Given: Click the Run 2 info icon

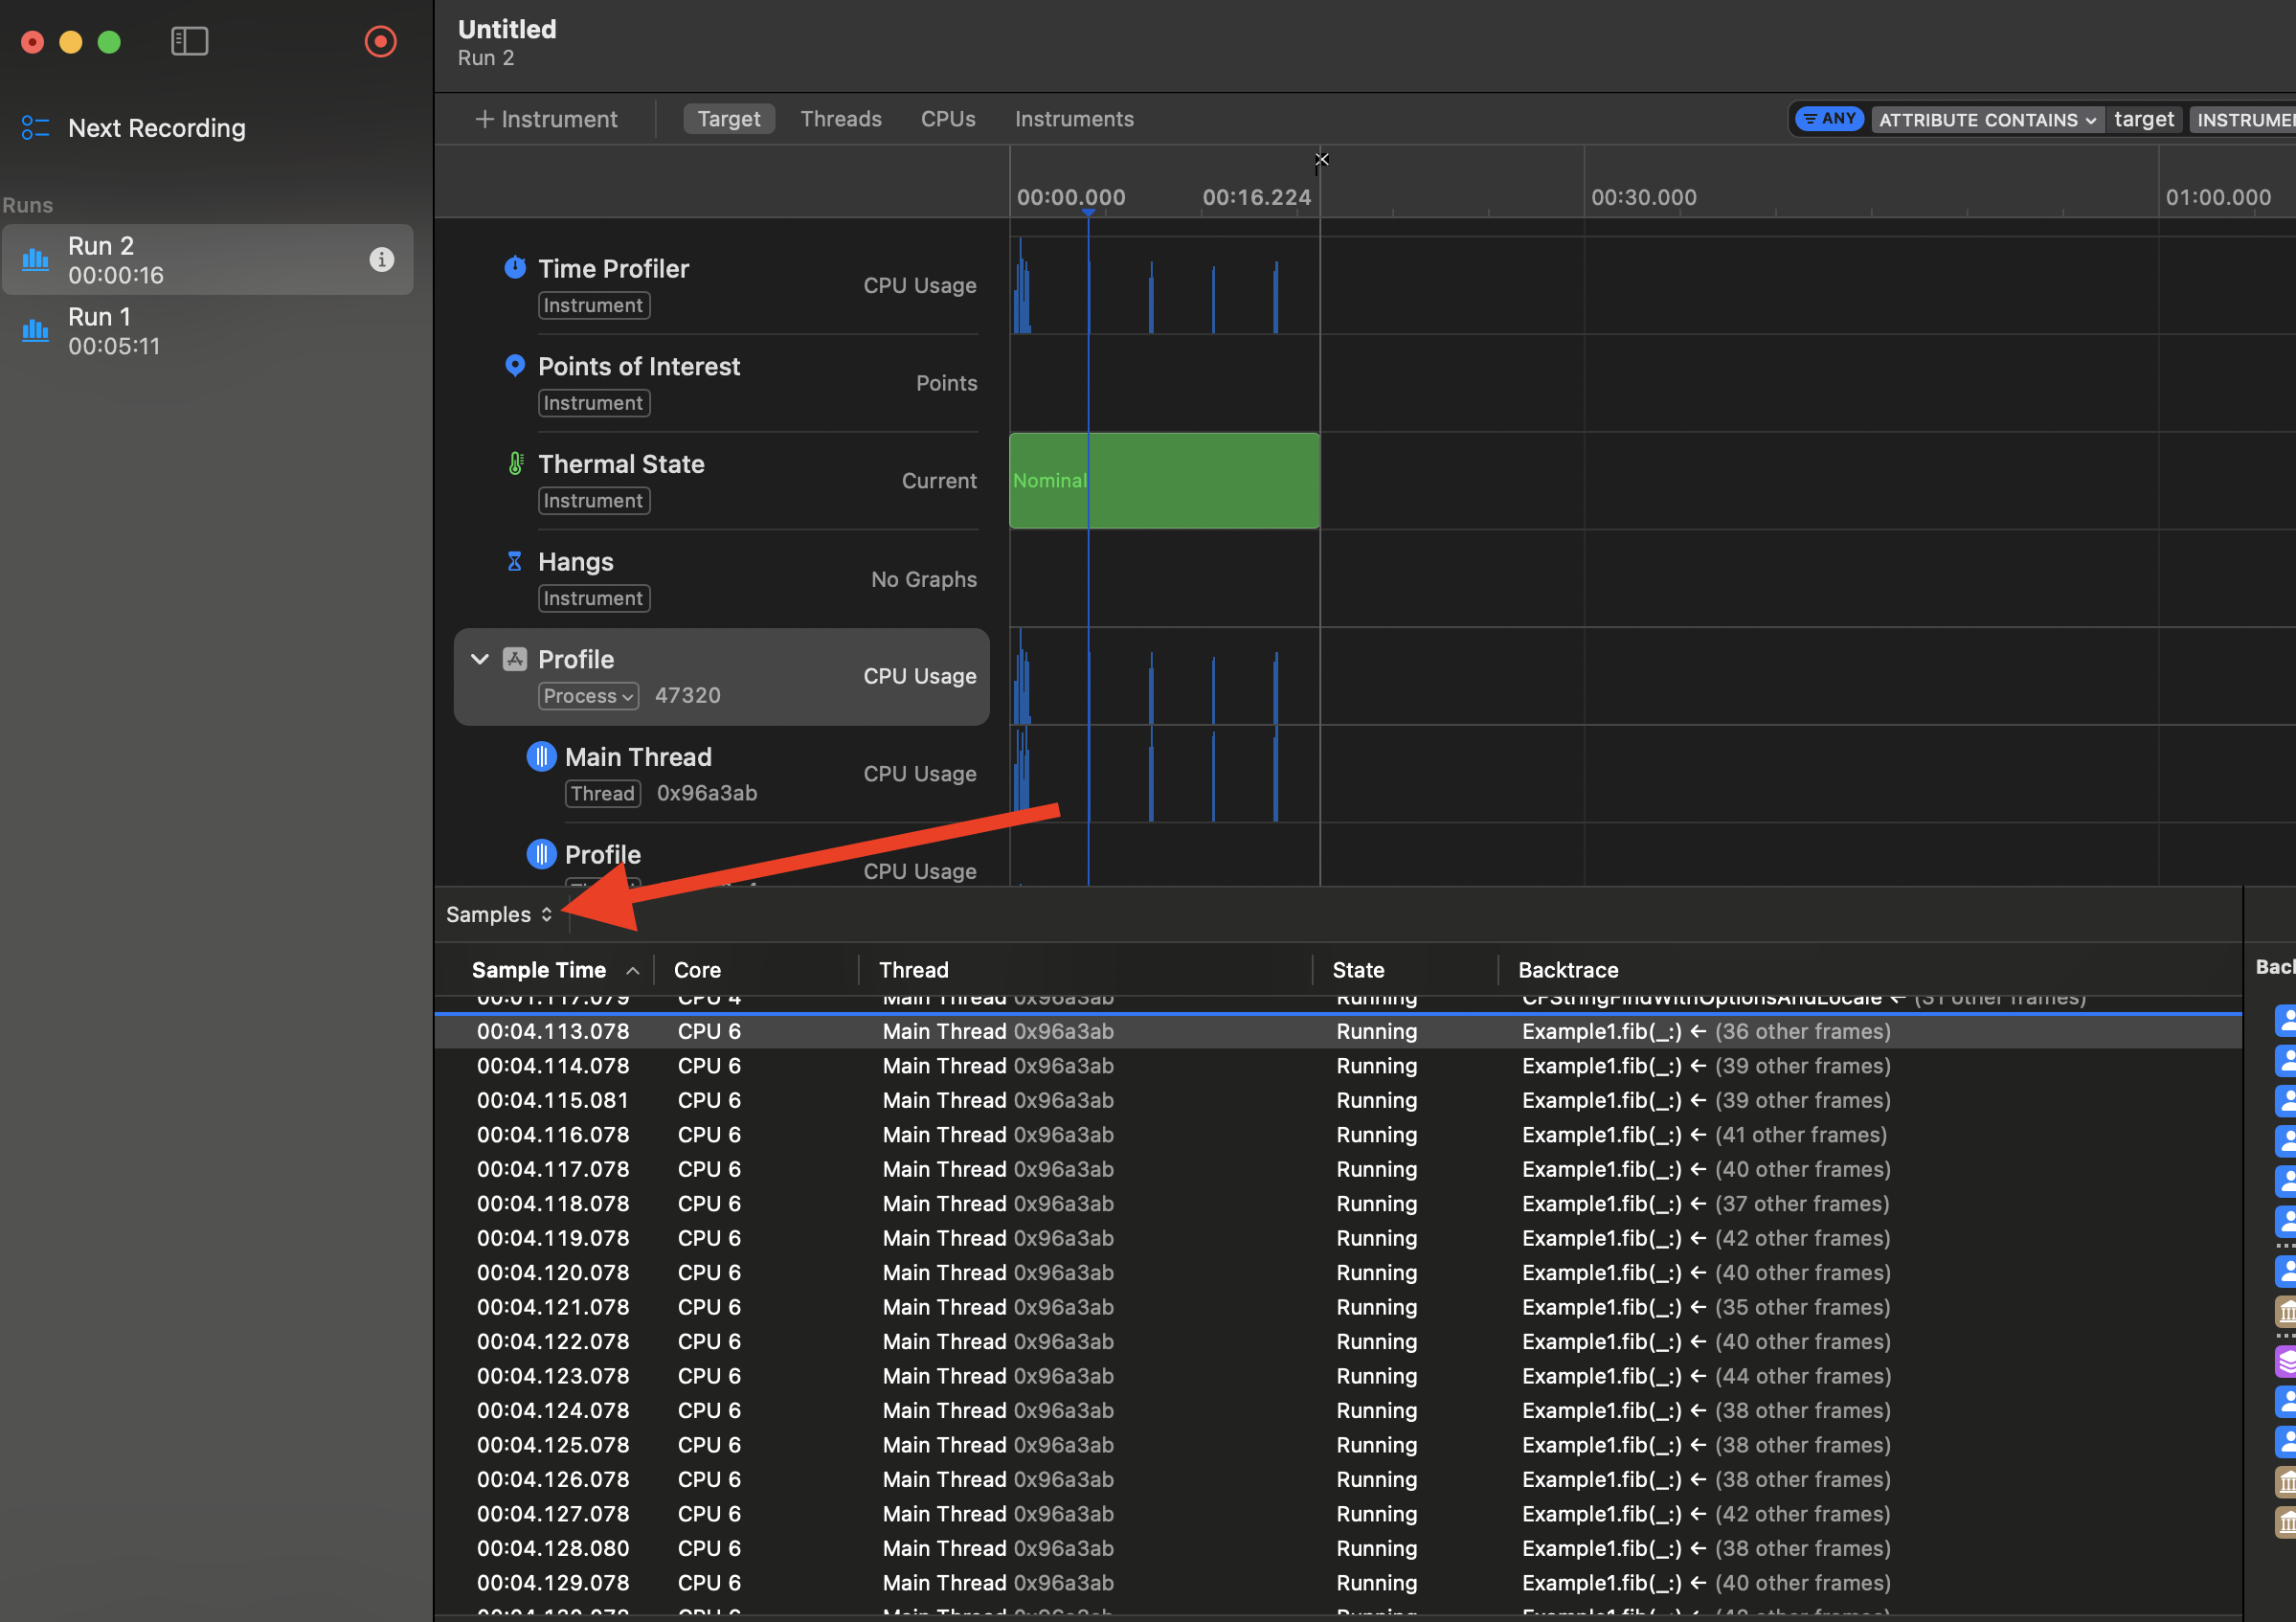Looking at the screenshot, I should [x=381, y=260].
